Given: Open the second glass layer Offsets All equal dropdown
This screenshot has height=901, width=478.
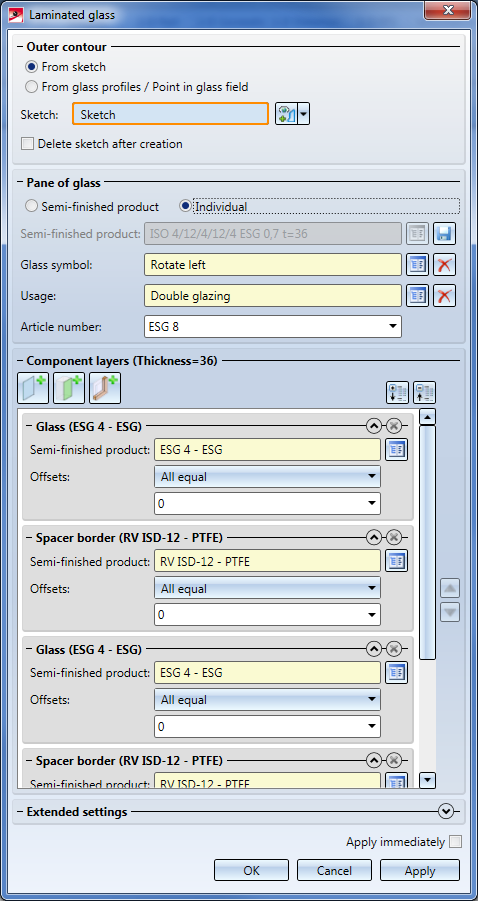Looking at the screenshot, I should click(267, 700).
